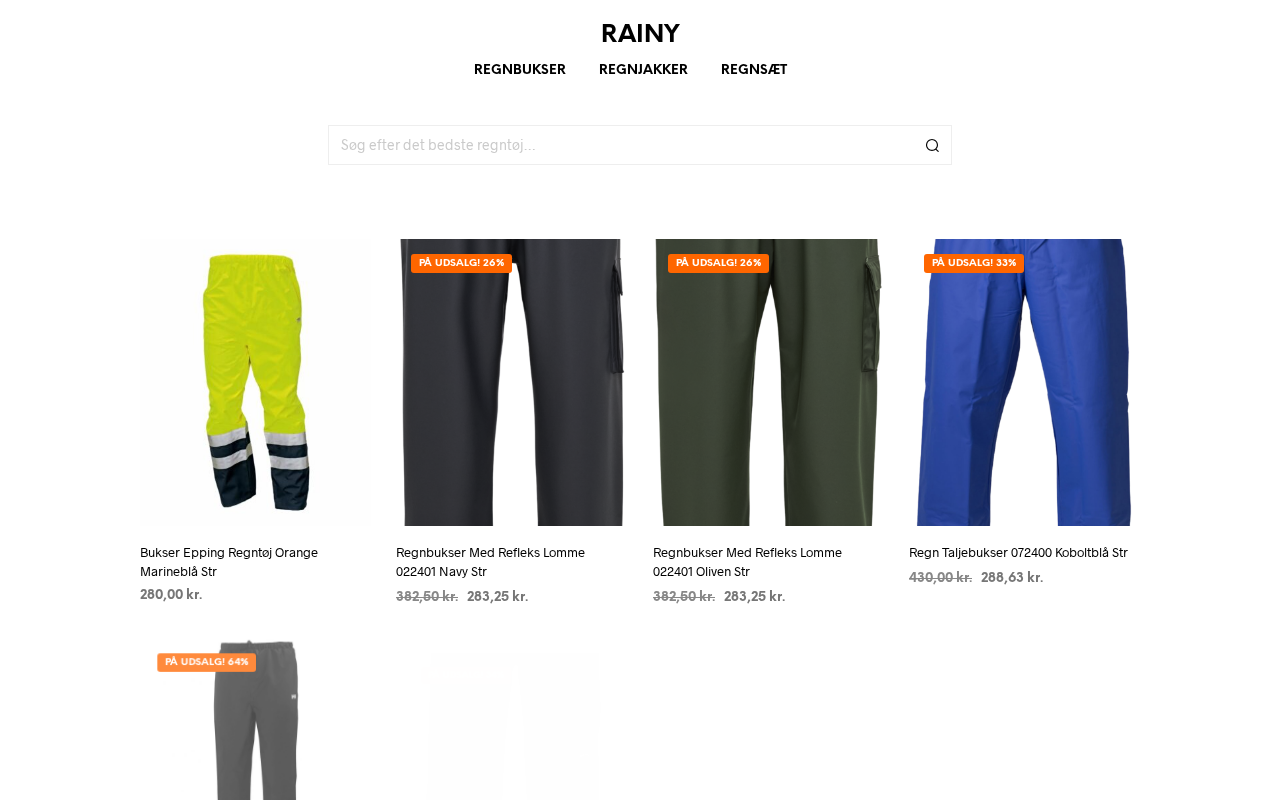Open the navy Refleks Lomme trousers image
Image resolution: width=1280 pixels, height=800 pixels.
(x=511, y=382)
